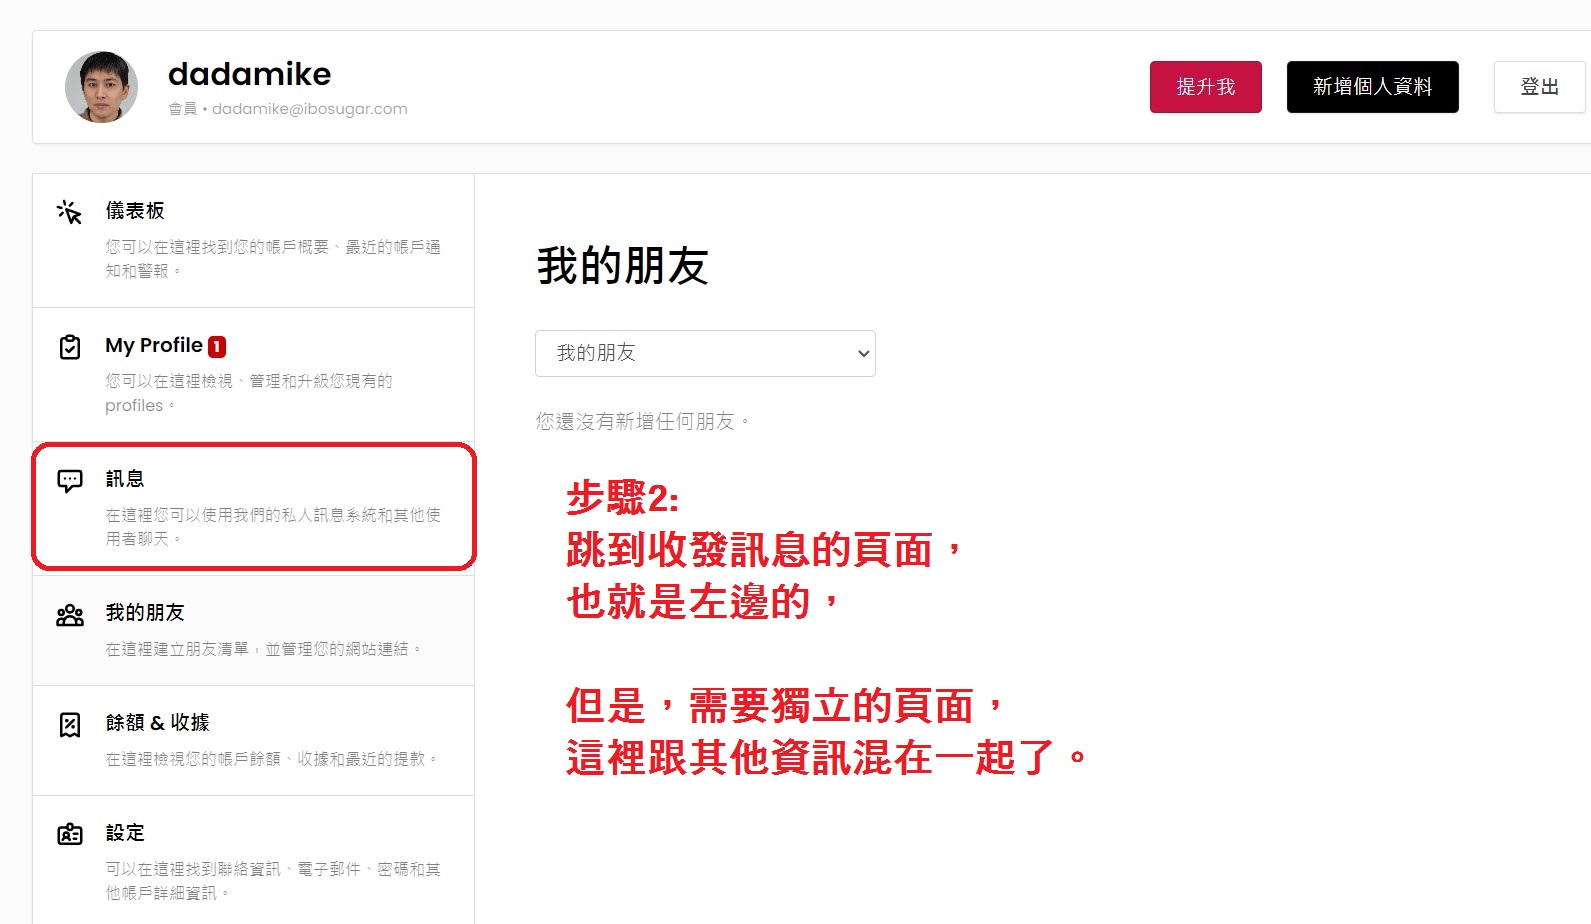The width and height of the screenshot is (1591, 924).
Task: Log out using the 登出 button
Action: pyautogui.click(x=1539, y=87)
